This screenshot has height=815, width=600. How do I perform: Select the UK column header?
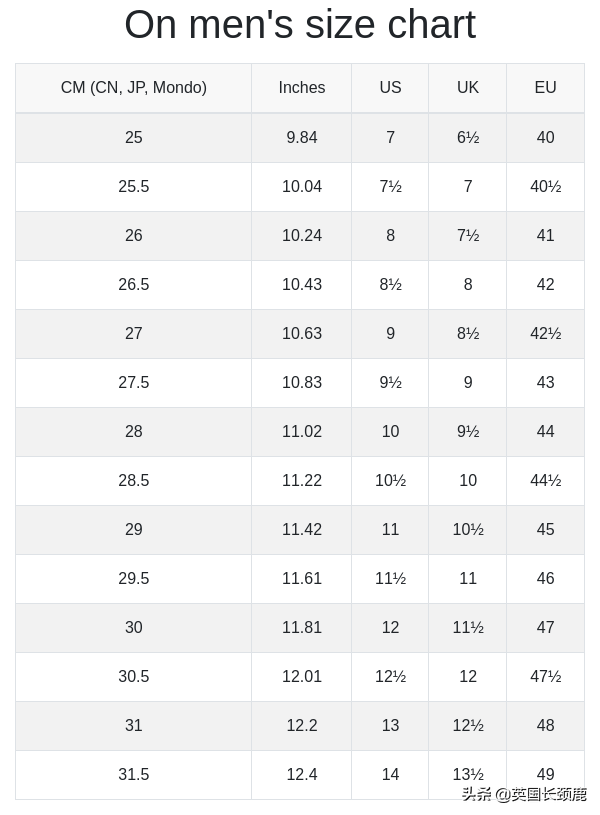(x=468, y=88)
